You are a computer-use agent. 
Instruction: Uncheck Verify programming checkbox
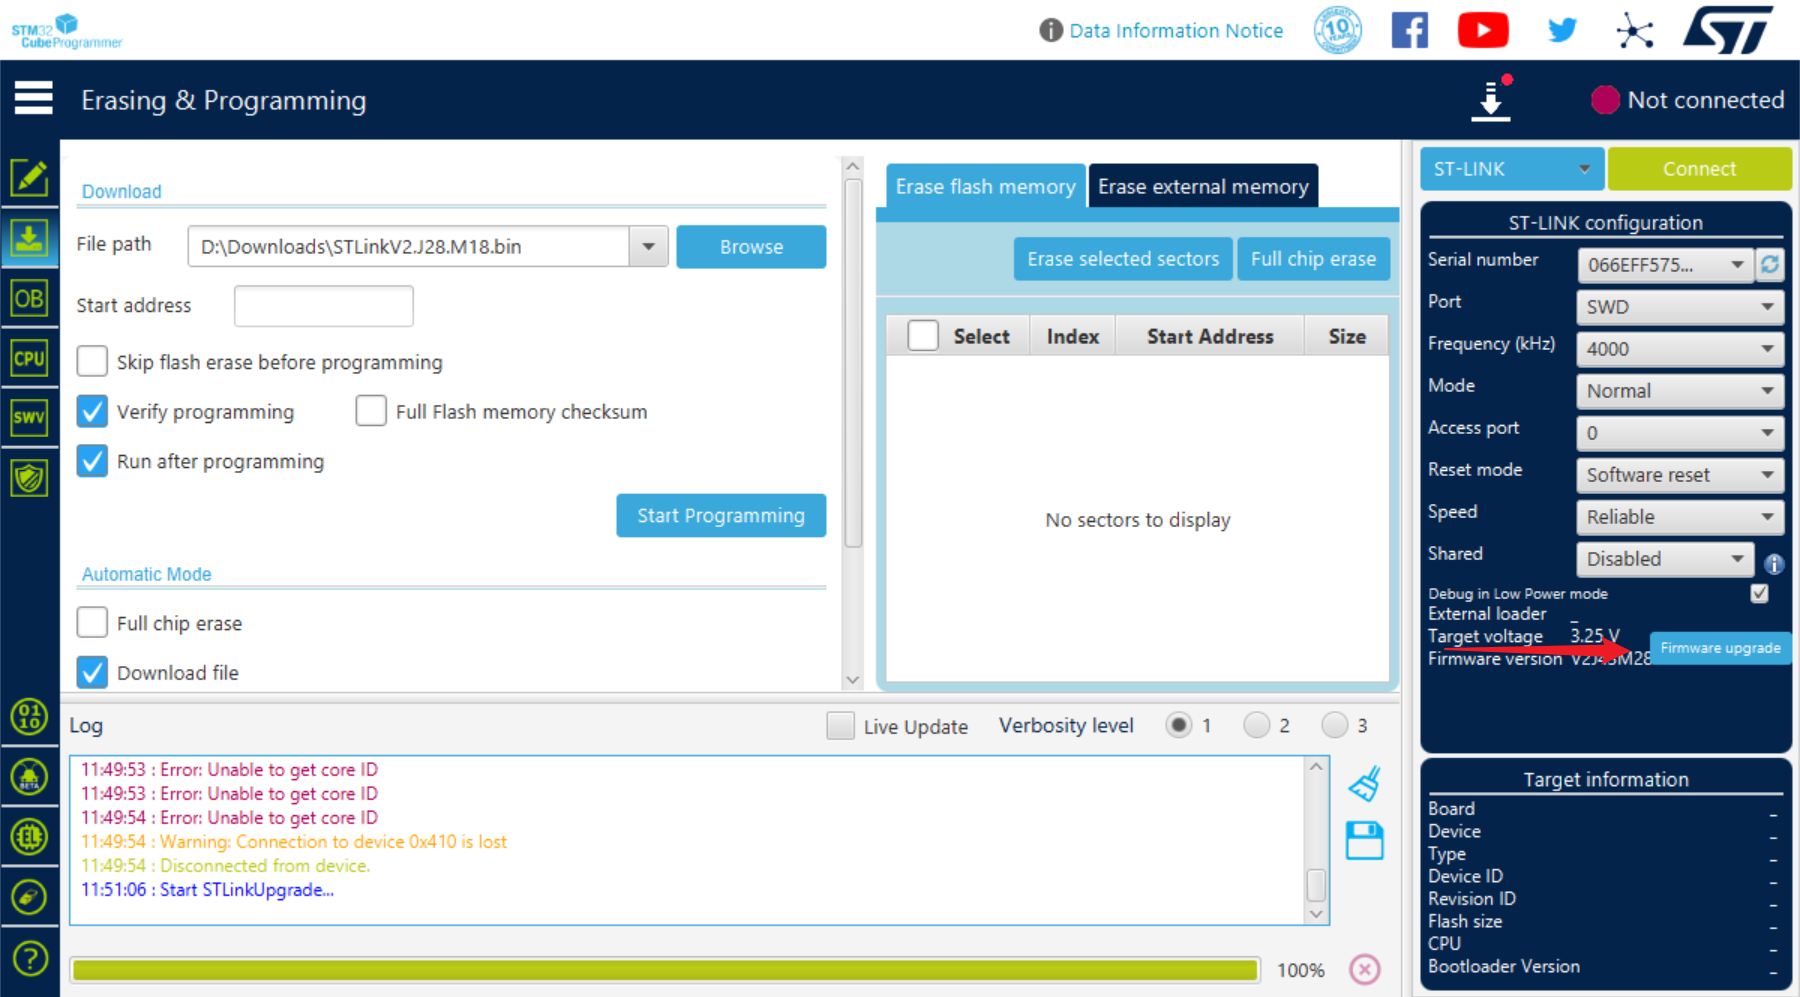click(x=92, y=411)
